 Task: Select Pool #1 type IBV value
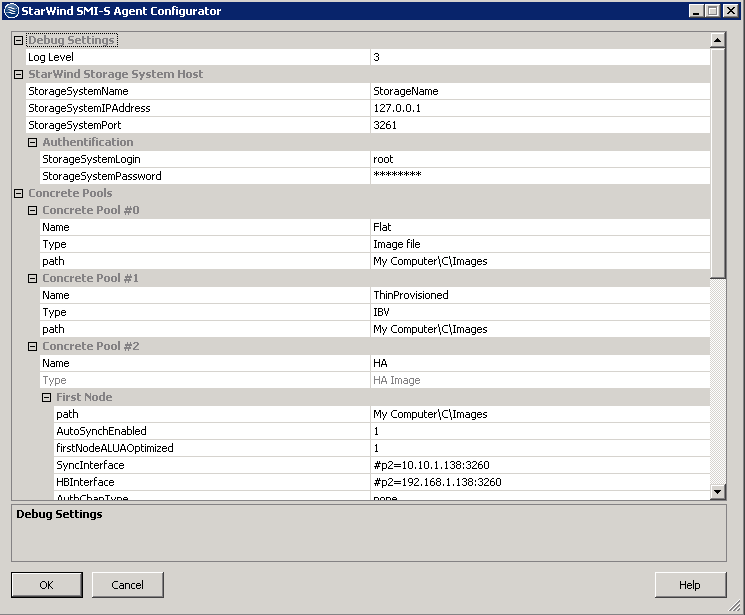(540, 312)
